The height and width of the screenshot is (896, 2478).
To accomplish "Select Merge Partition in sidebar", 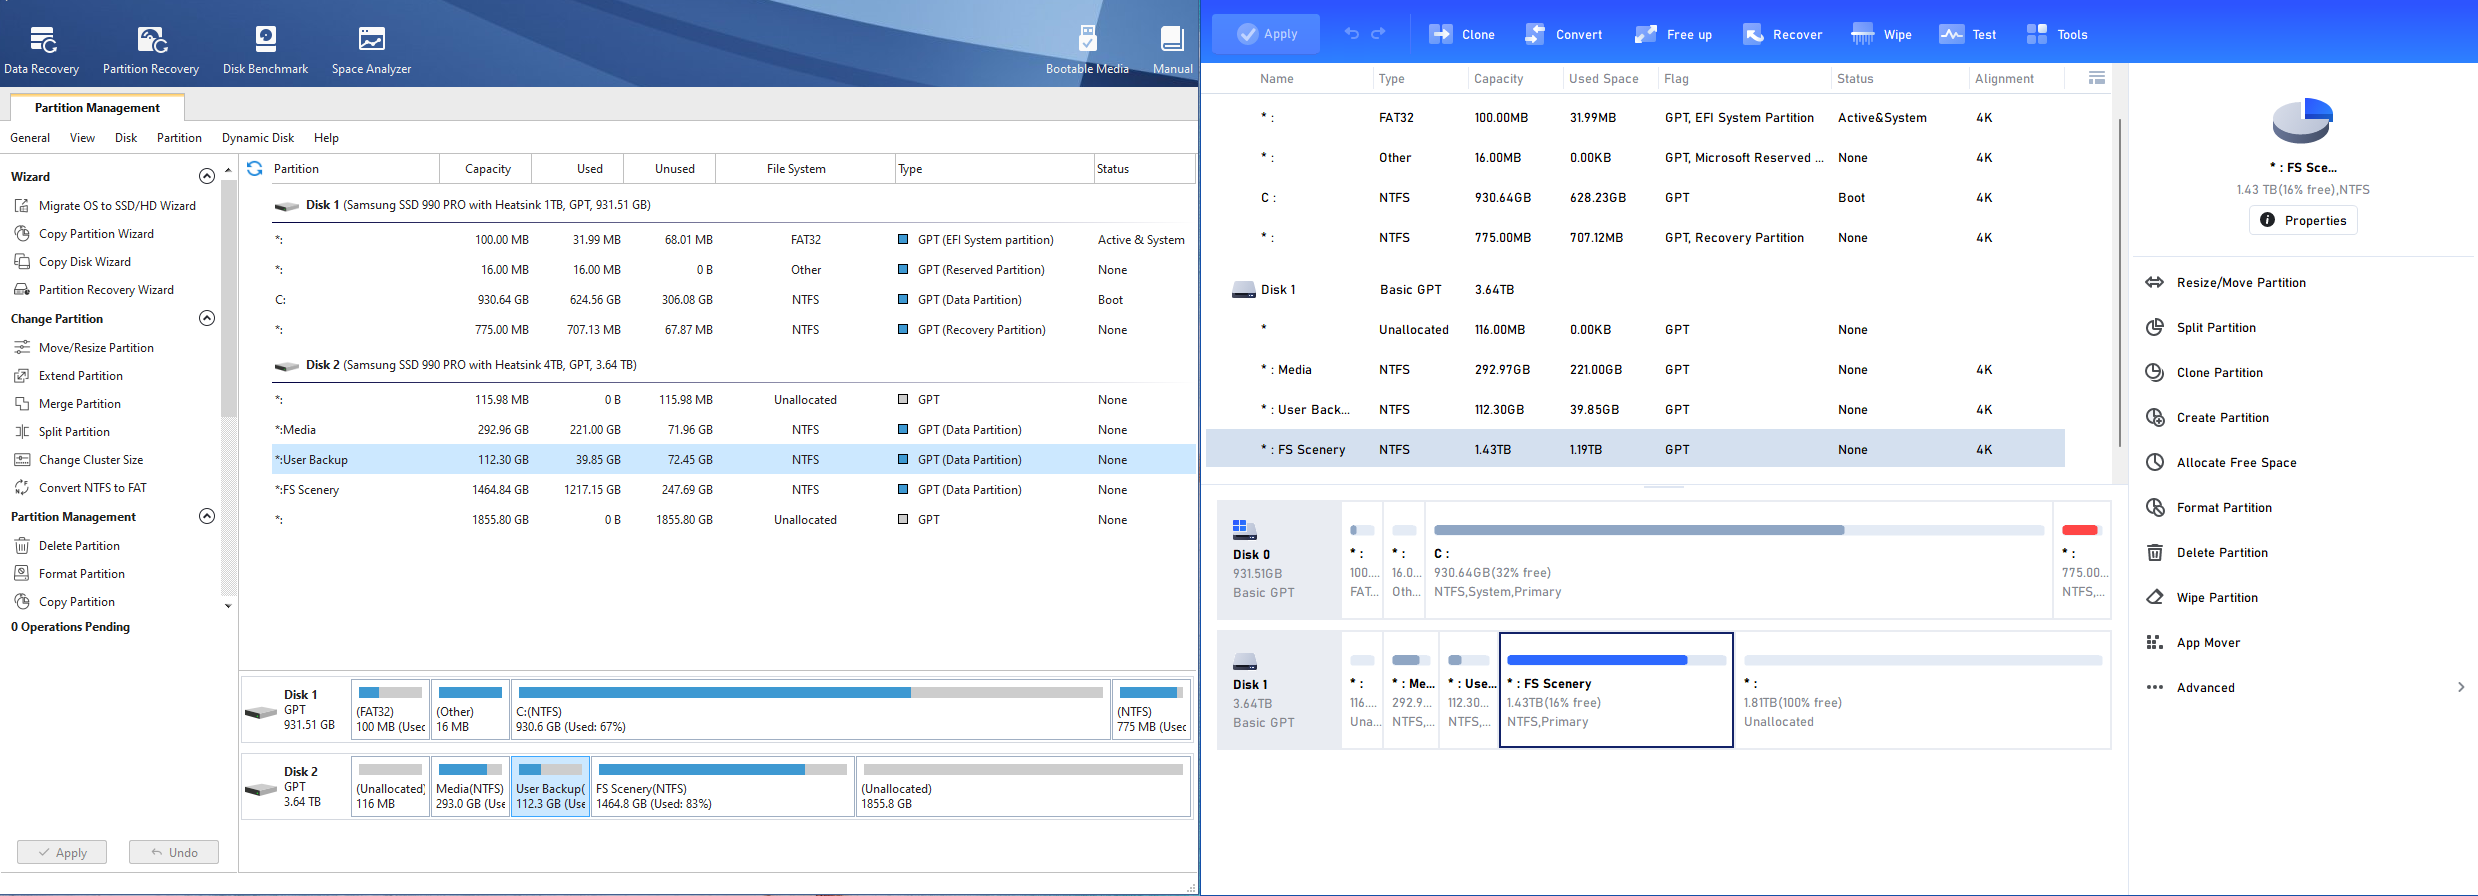I will (x=68, y=404).
